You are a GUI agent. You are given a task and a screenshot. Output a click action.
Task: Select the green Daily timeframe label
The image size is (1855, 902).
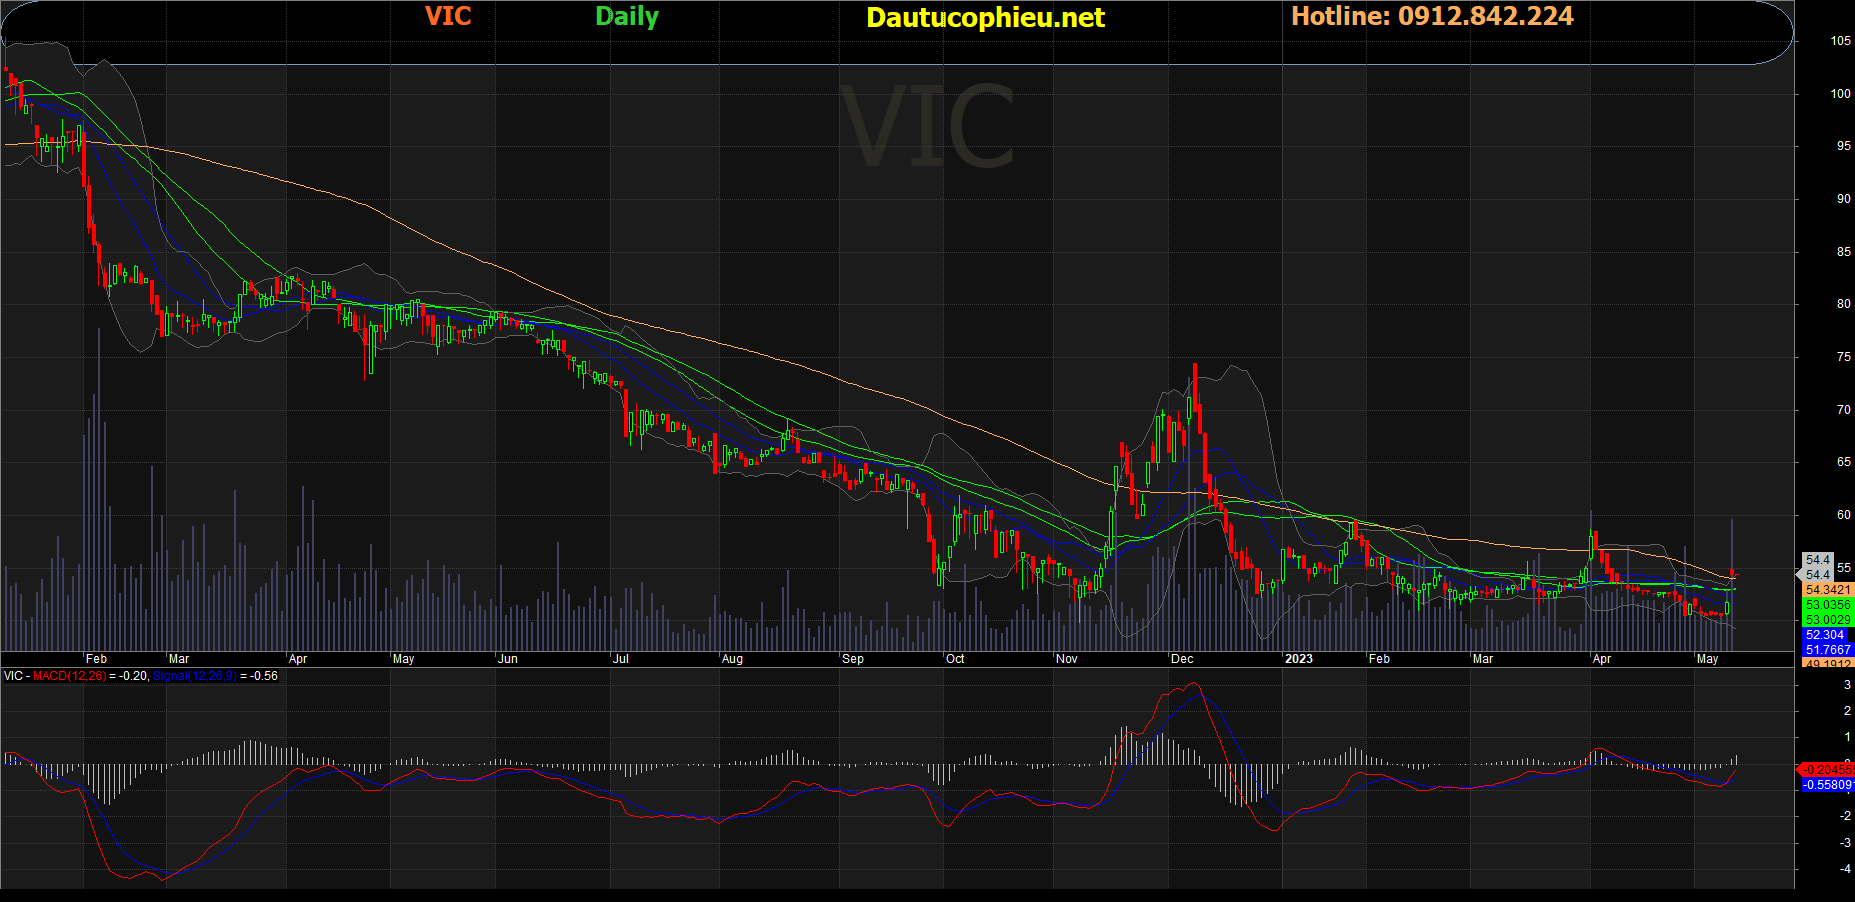tap(626, 16)
